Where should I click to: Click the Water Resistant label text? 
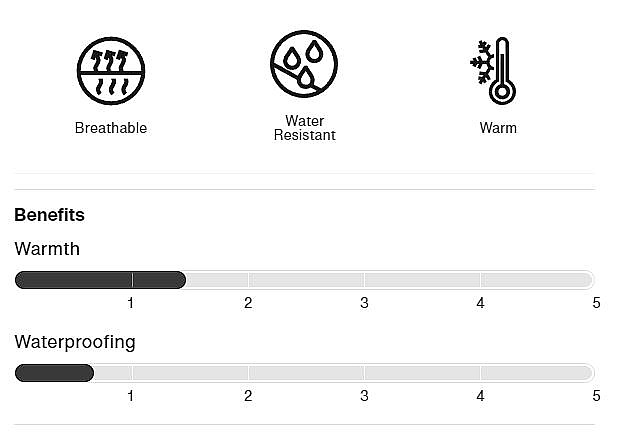pyautogui.click(x=304, y=128)
